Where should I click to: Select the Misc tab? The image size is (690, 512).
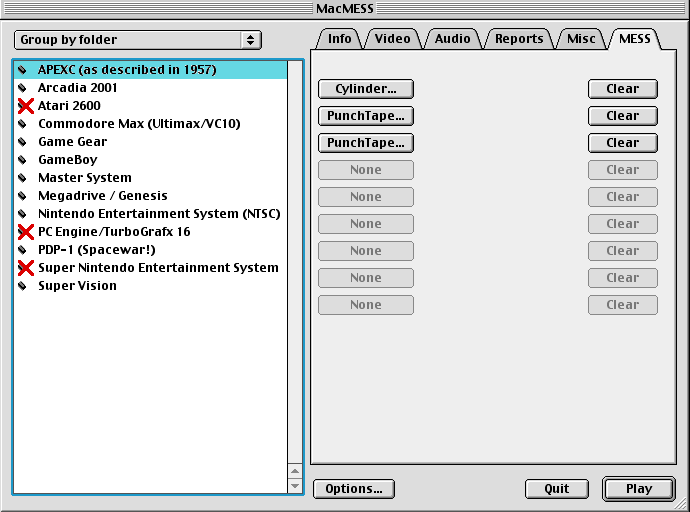point(581,39)
